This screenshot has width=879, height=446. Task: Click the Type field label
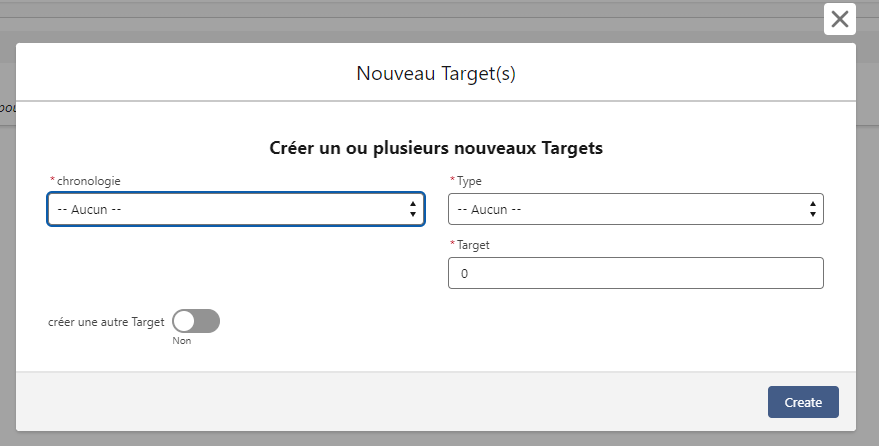[x=469, y=181]
